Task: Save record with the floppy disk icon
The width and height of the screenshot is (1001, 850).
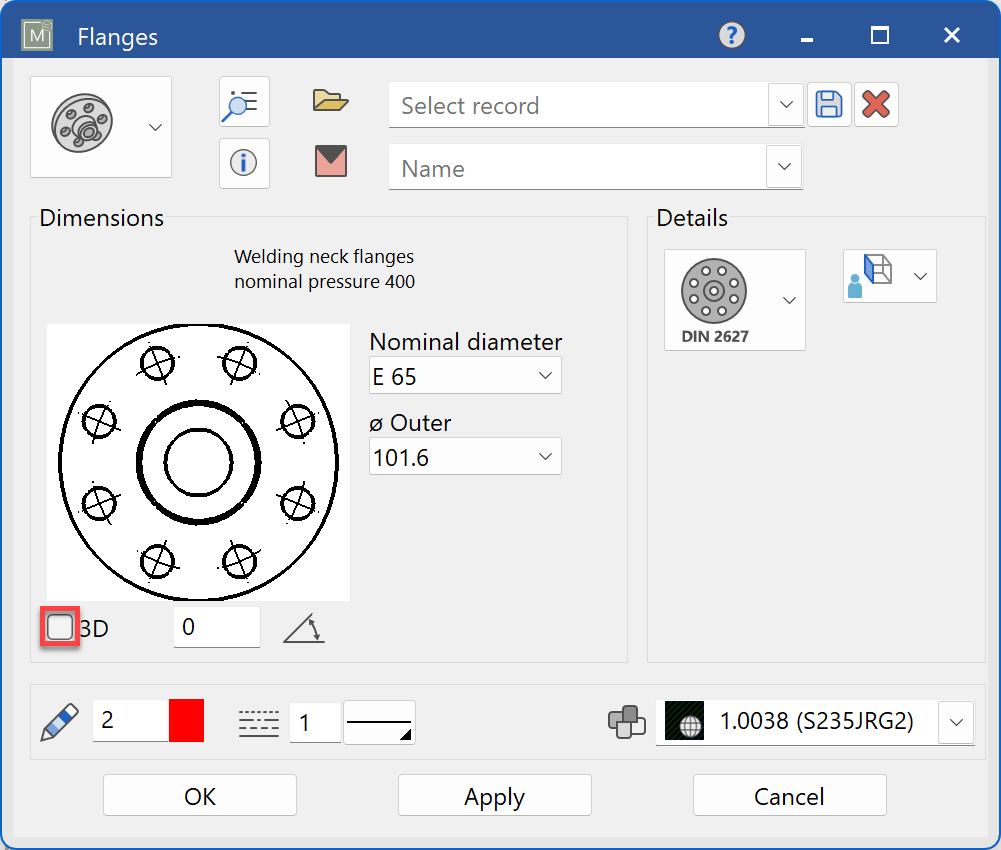Action: 829,104
